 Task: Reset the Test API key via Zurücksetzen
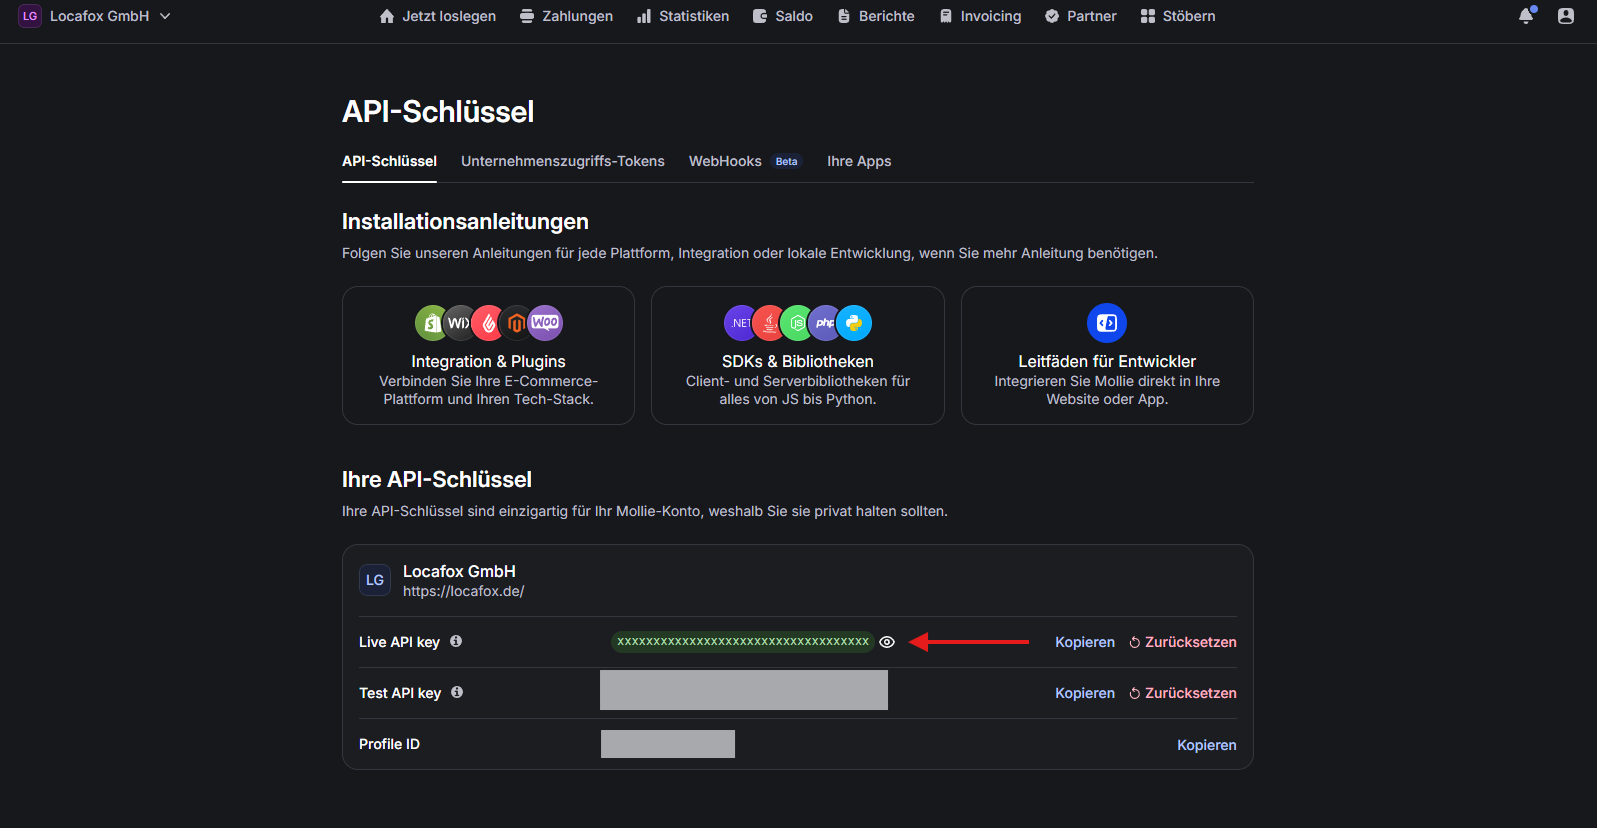click(1183, 693)
